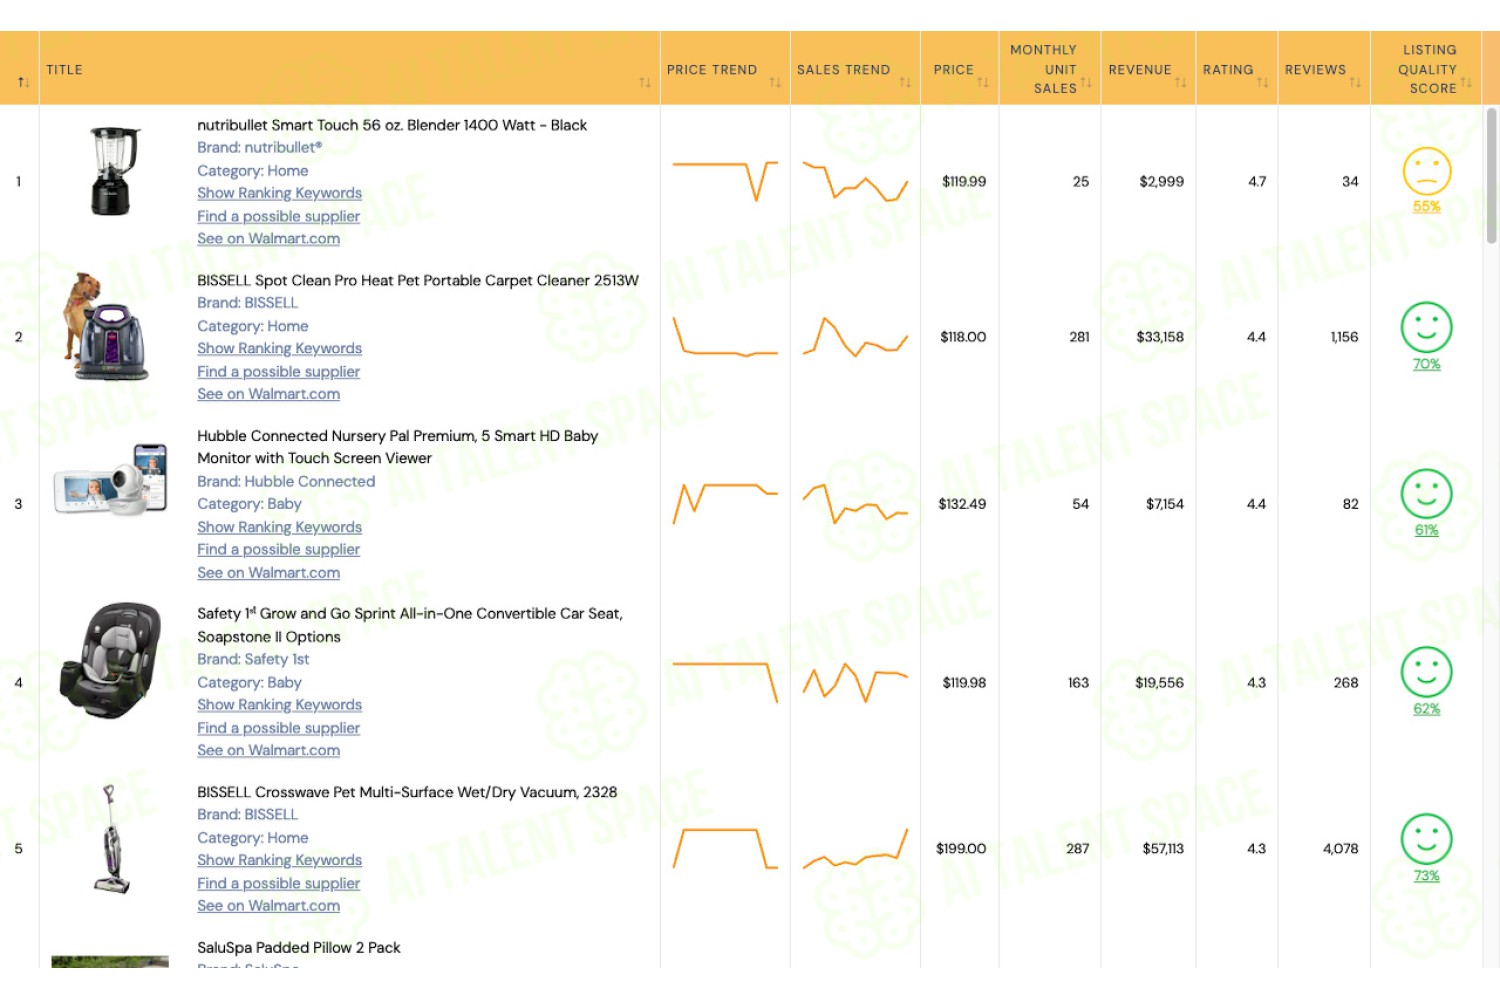Sort by the Title column sort arrows
The width and height of the screenshot is (1500, 1000).
(645, 82)
